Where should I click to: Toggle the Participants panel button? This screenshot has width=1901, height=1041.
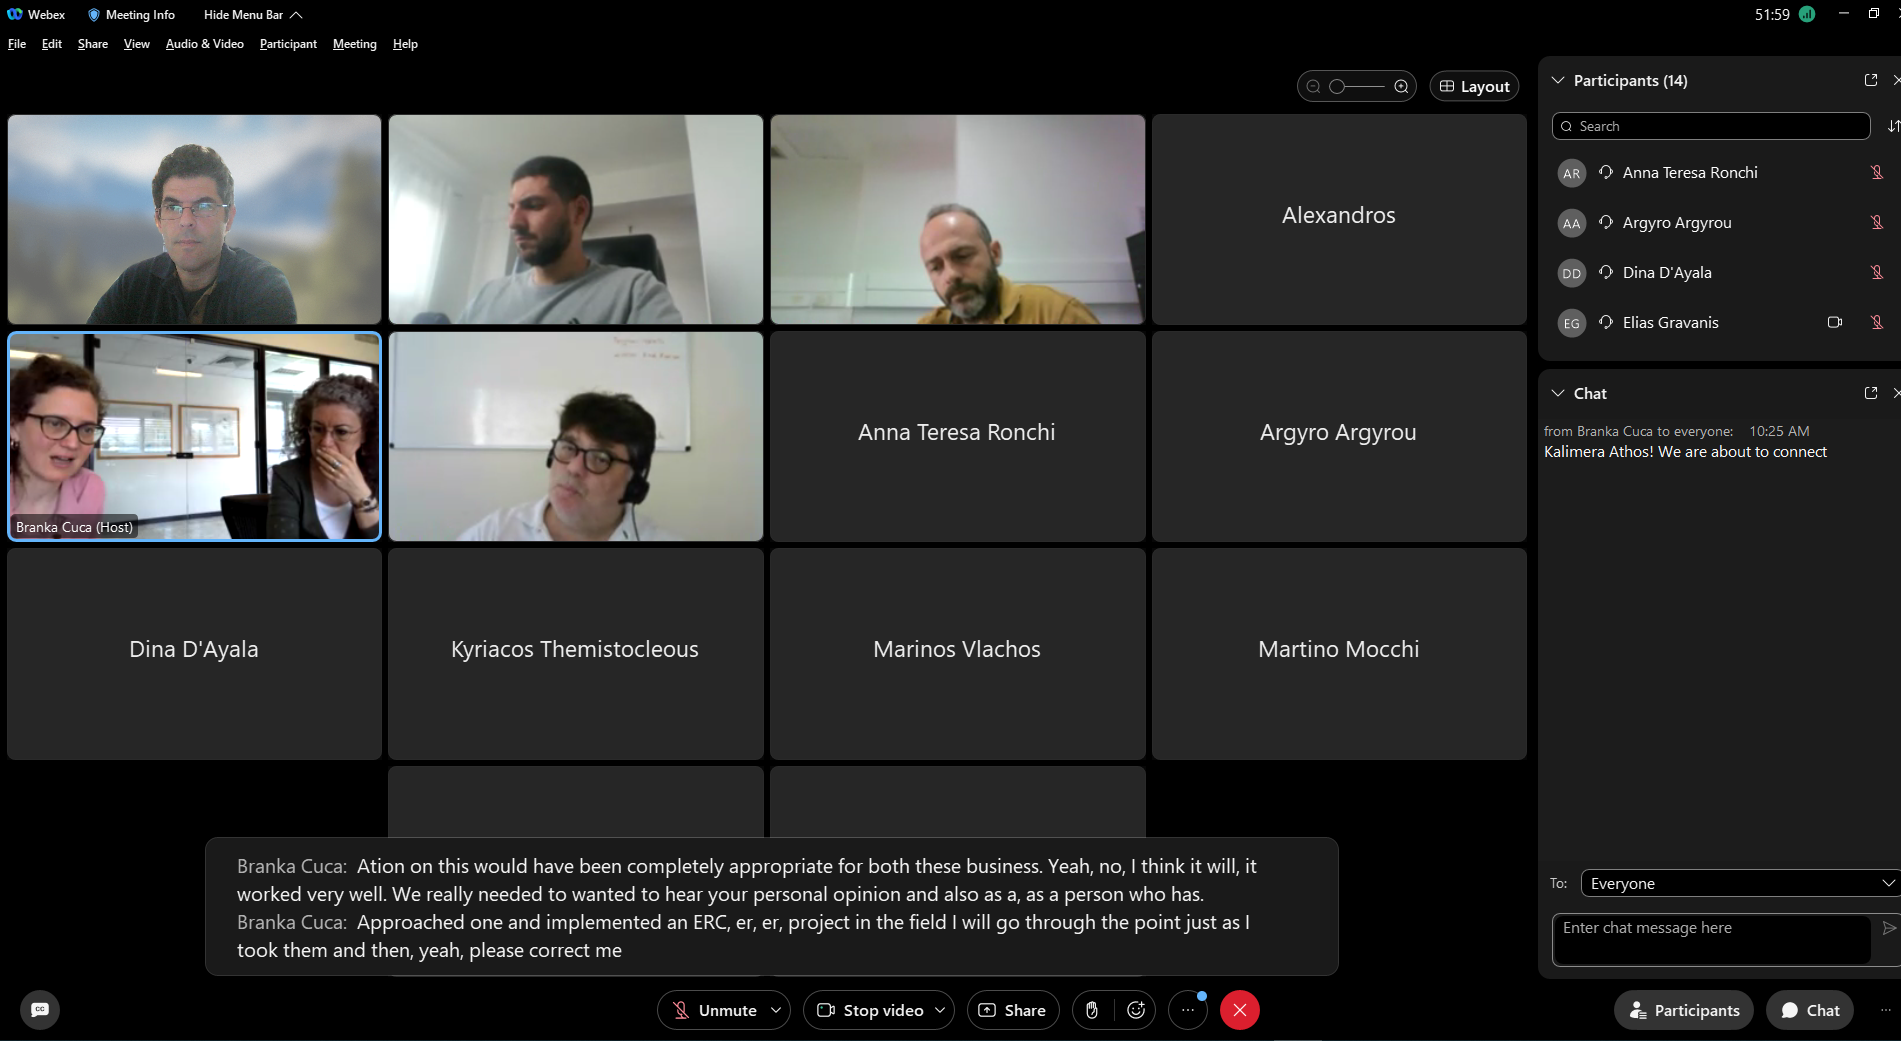tap(1684, 1010)
